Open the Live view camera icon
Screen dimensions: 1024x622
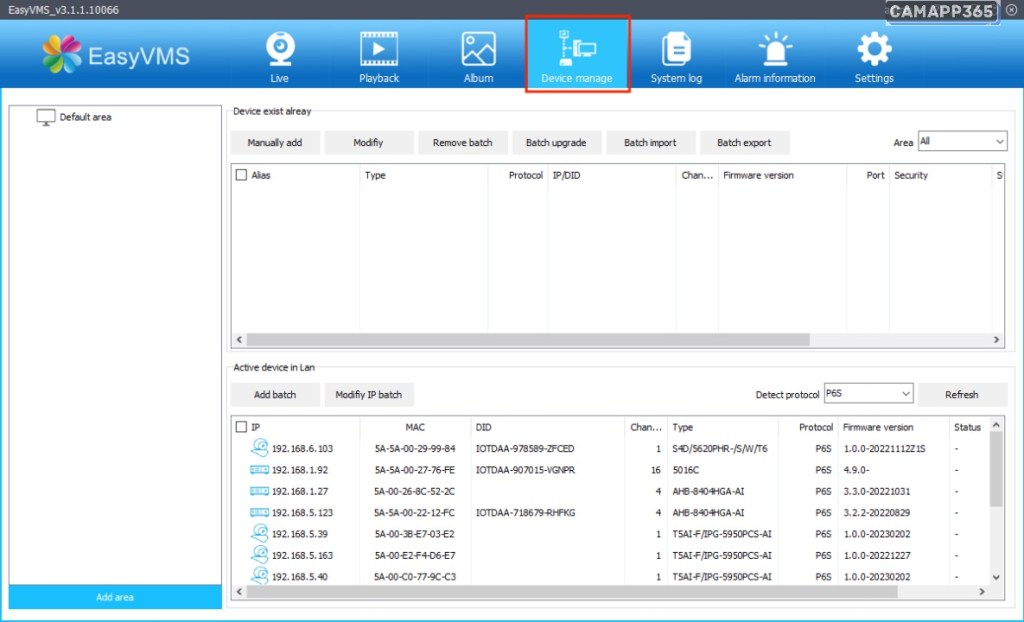[279, 50]
